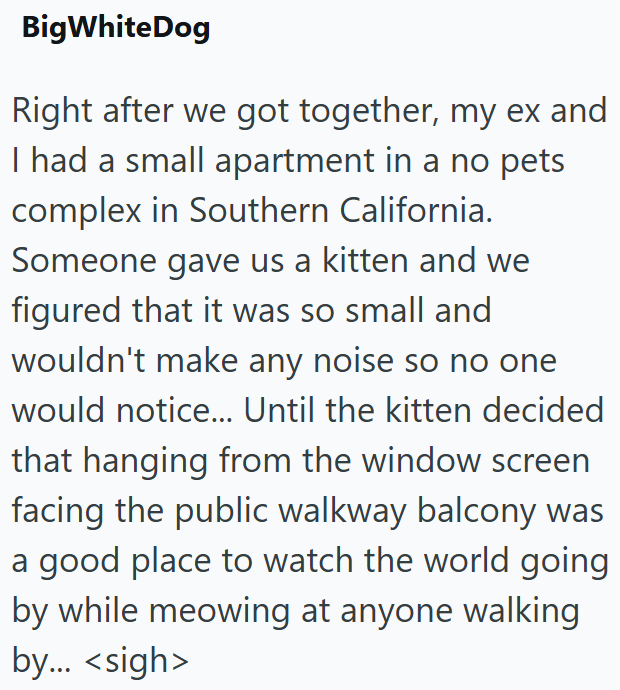
Task: Click the word "Right" starting the comment
Action: (x=47, y=110)
